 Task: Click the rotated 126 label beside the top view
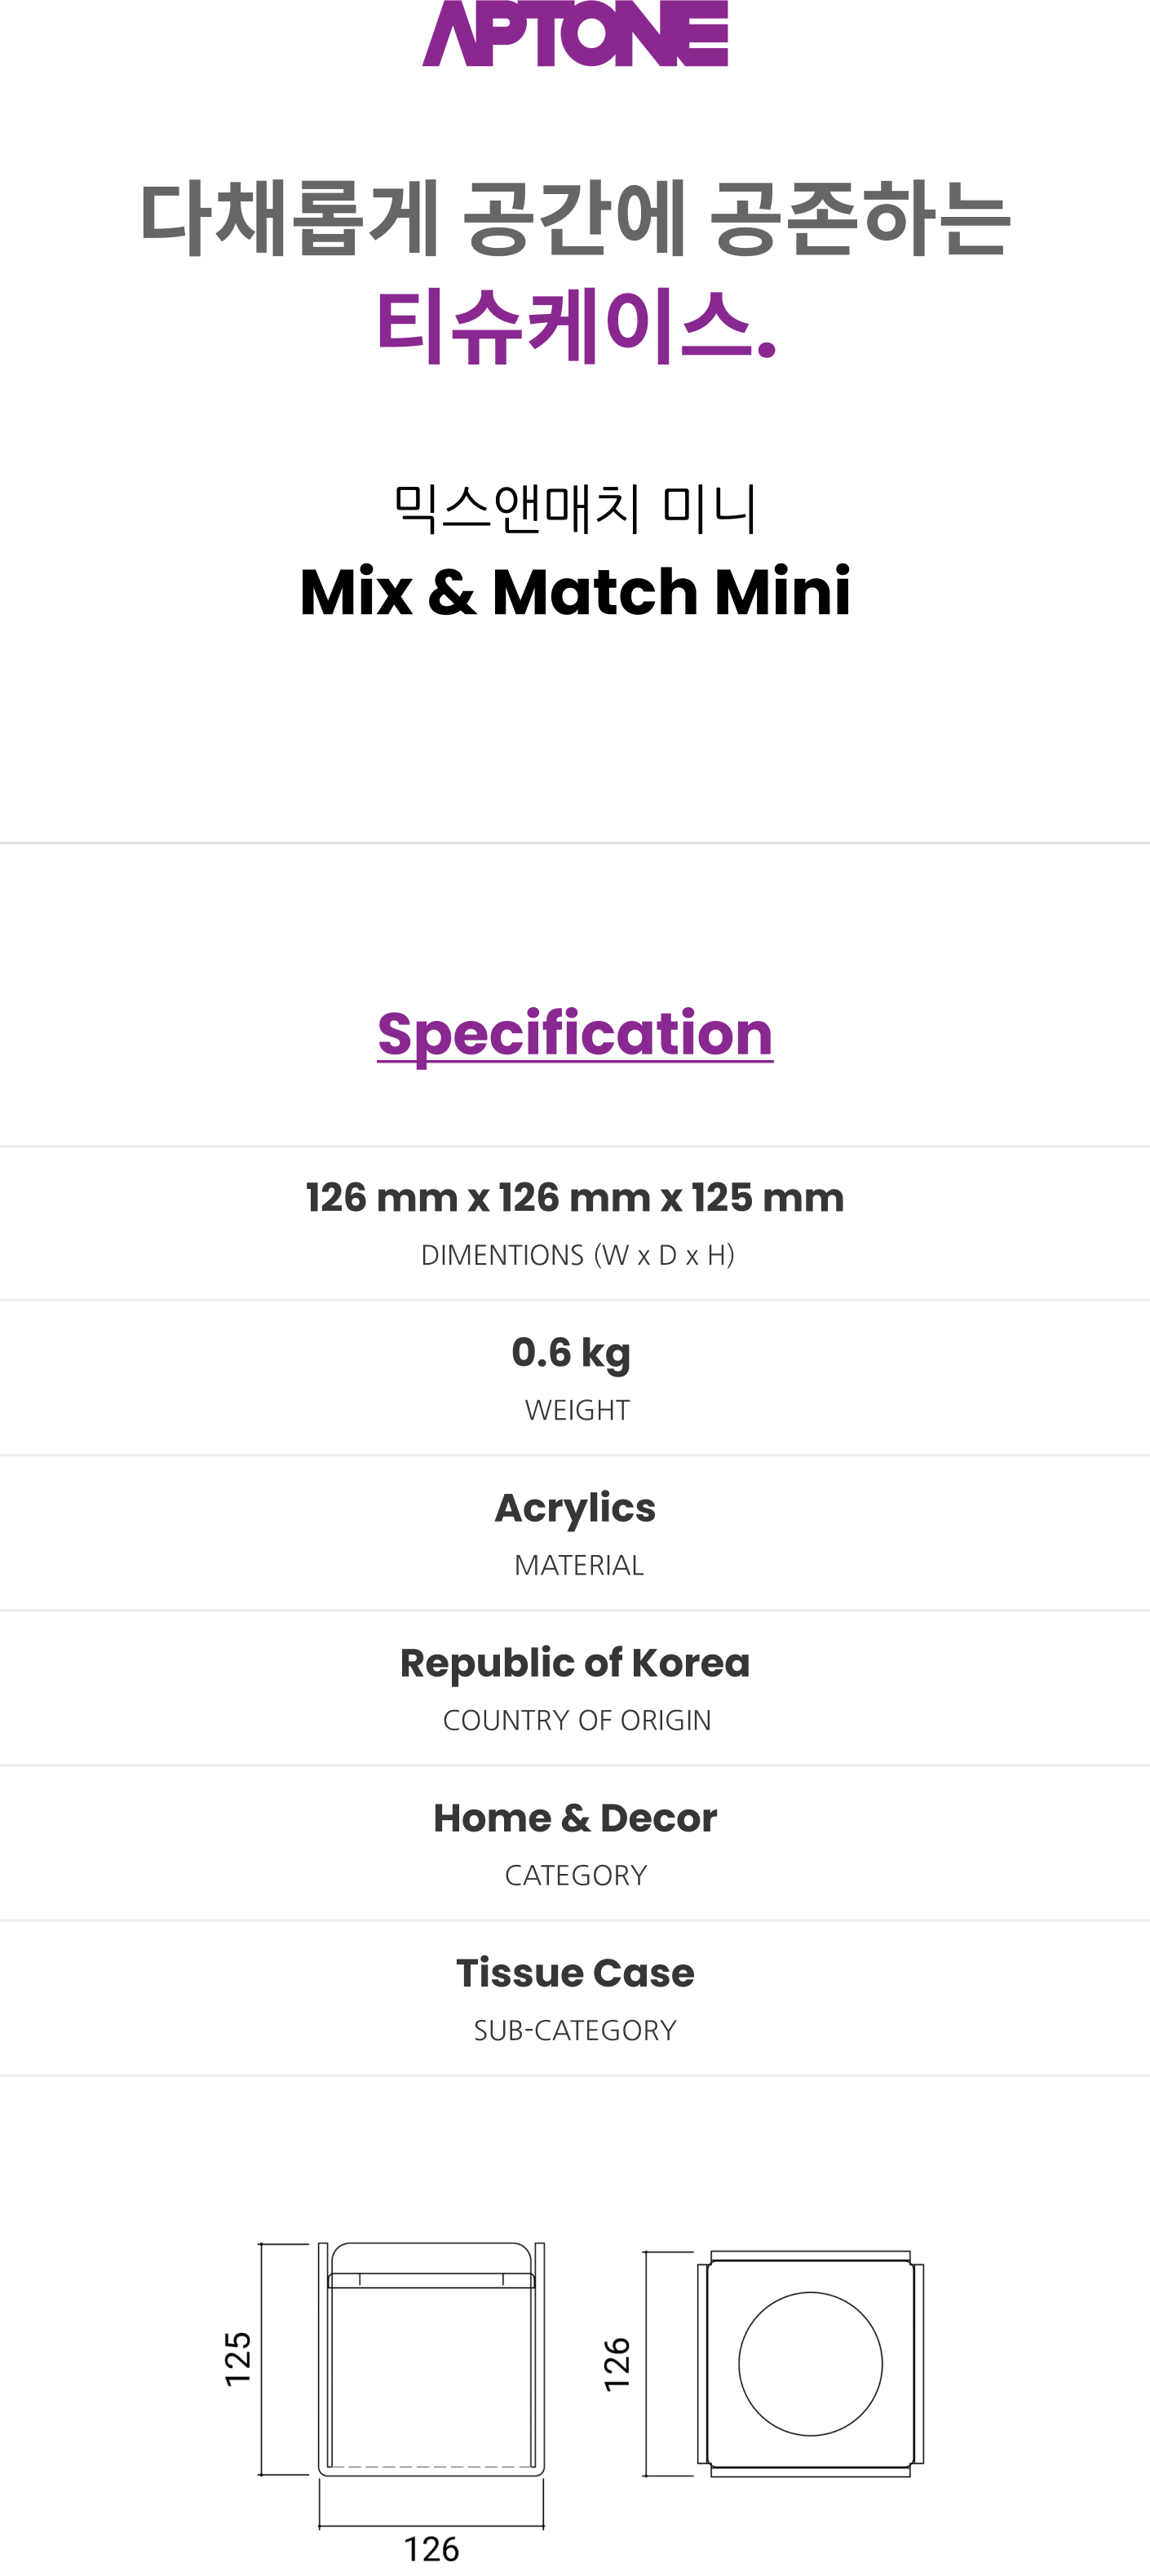click(x=617, y=2364)
